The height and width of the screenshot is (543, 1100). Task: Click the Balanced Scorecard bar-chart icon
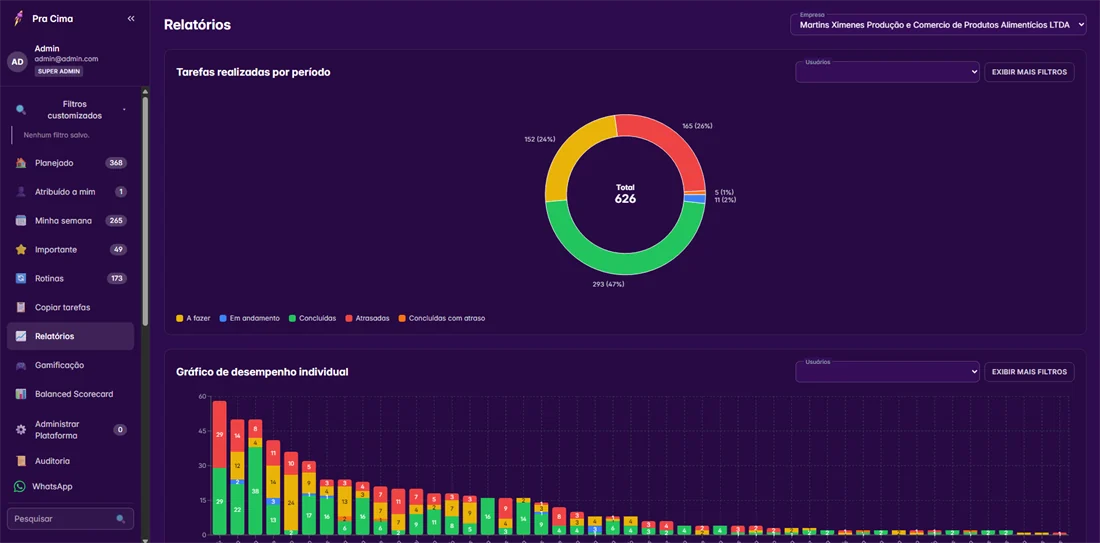pos(21,394)
